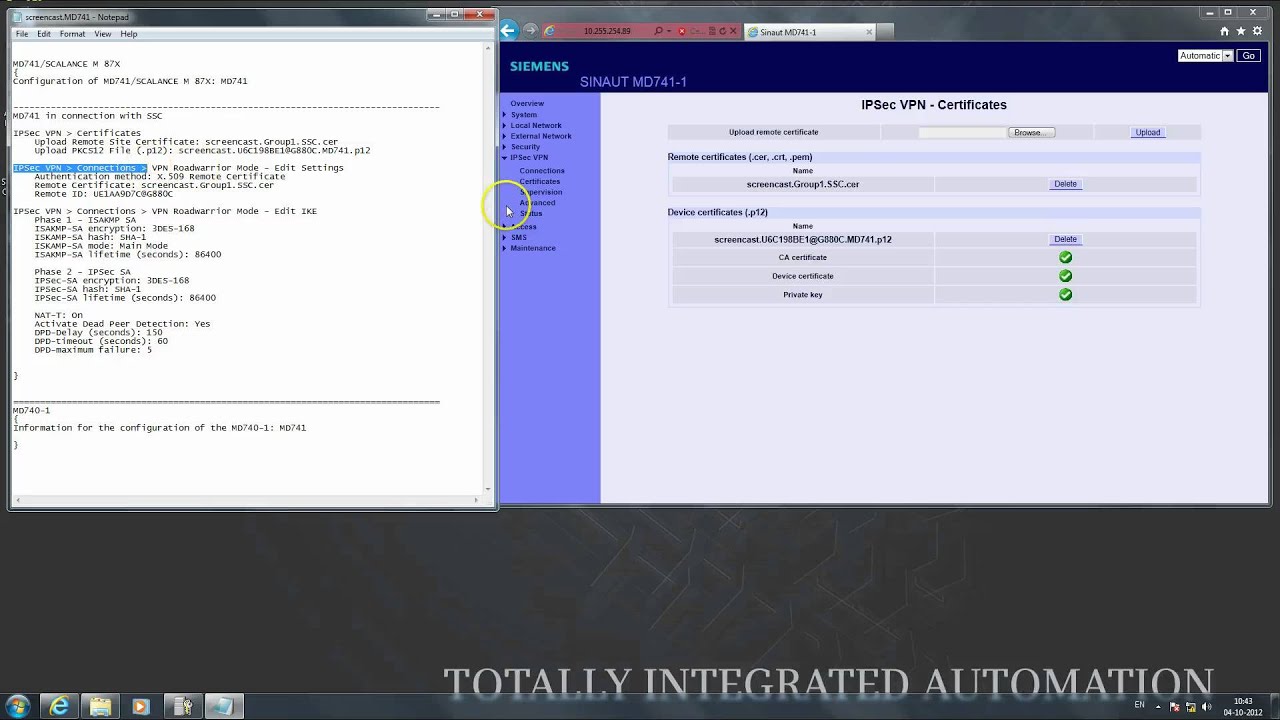The width and height of the screenshot is (1280, 720).
Task: Open the Certificates link under IPSec VPN
Action: (x=540, y=182)
